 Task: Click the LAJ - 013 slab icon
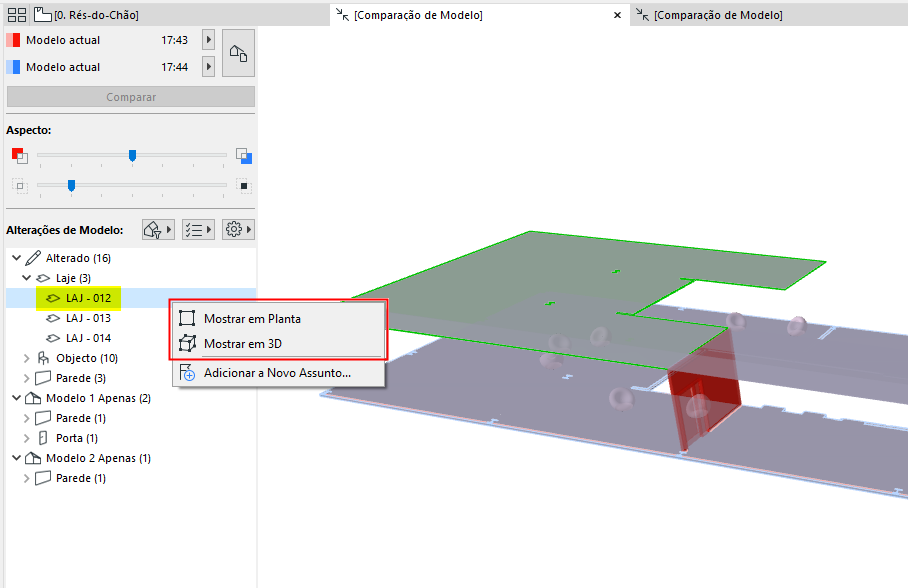53,318
